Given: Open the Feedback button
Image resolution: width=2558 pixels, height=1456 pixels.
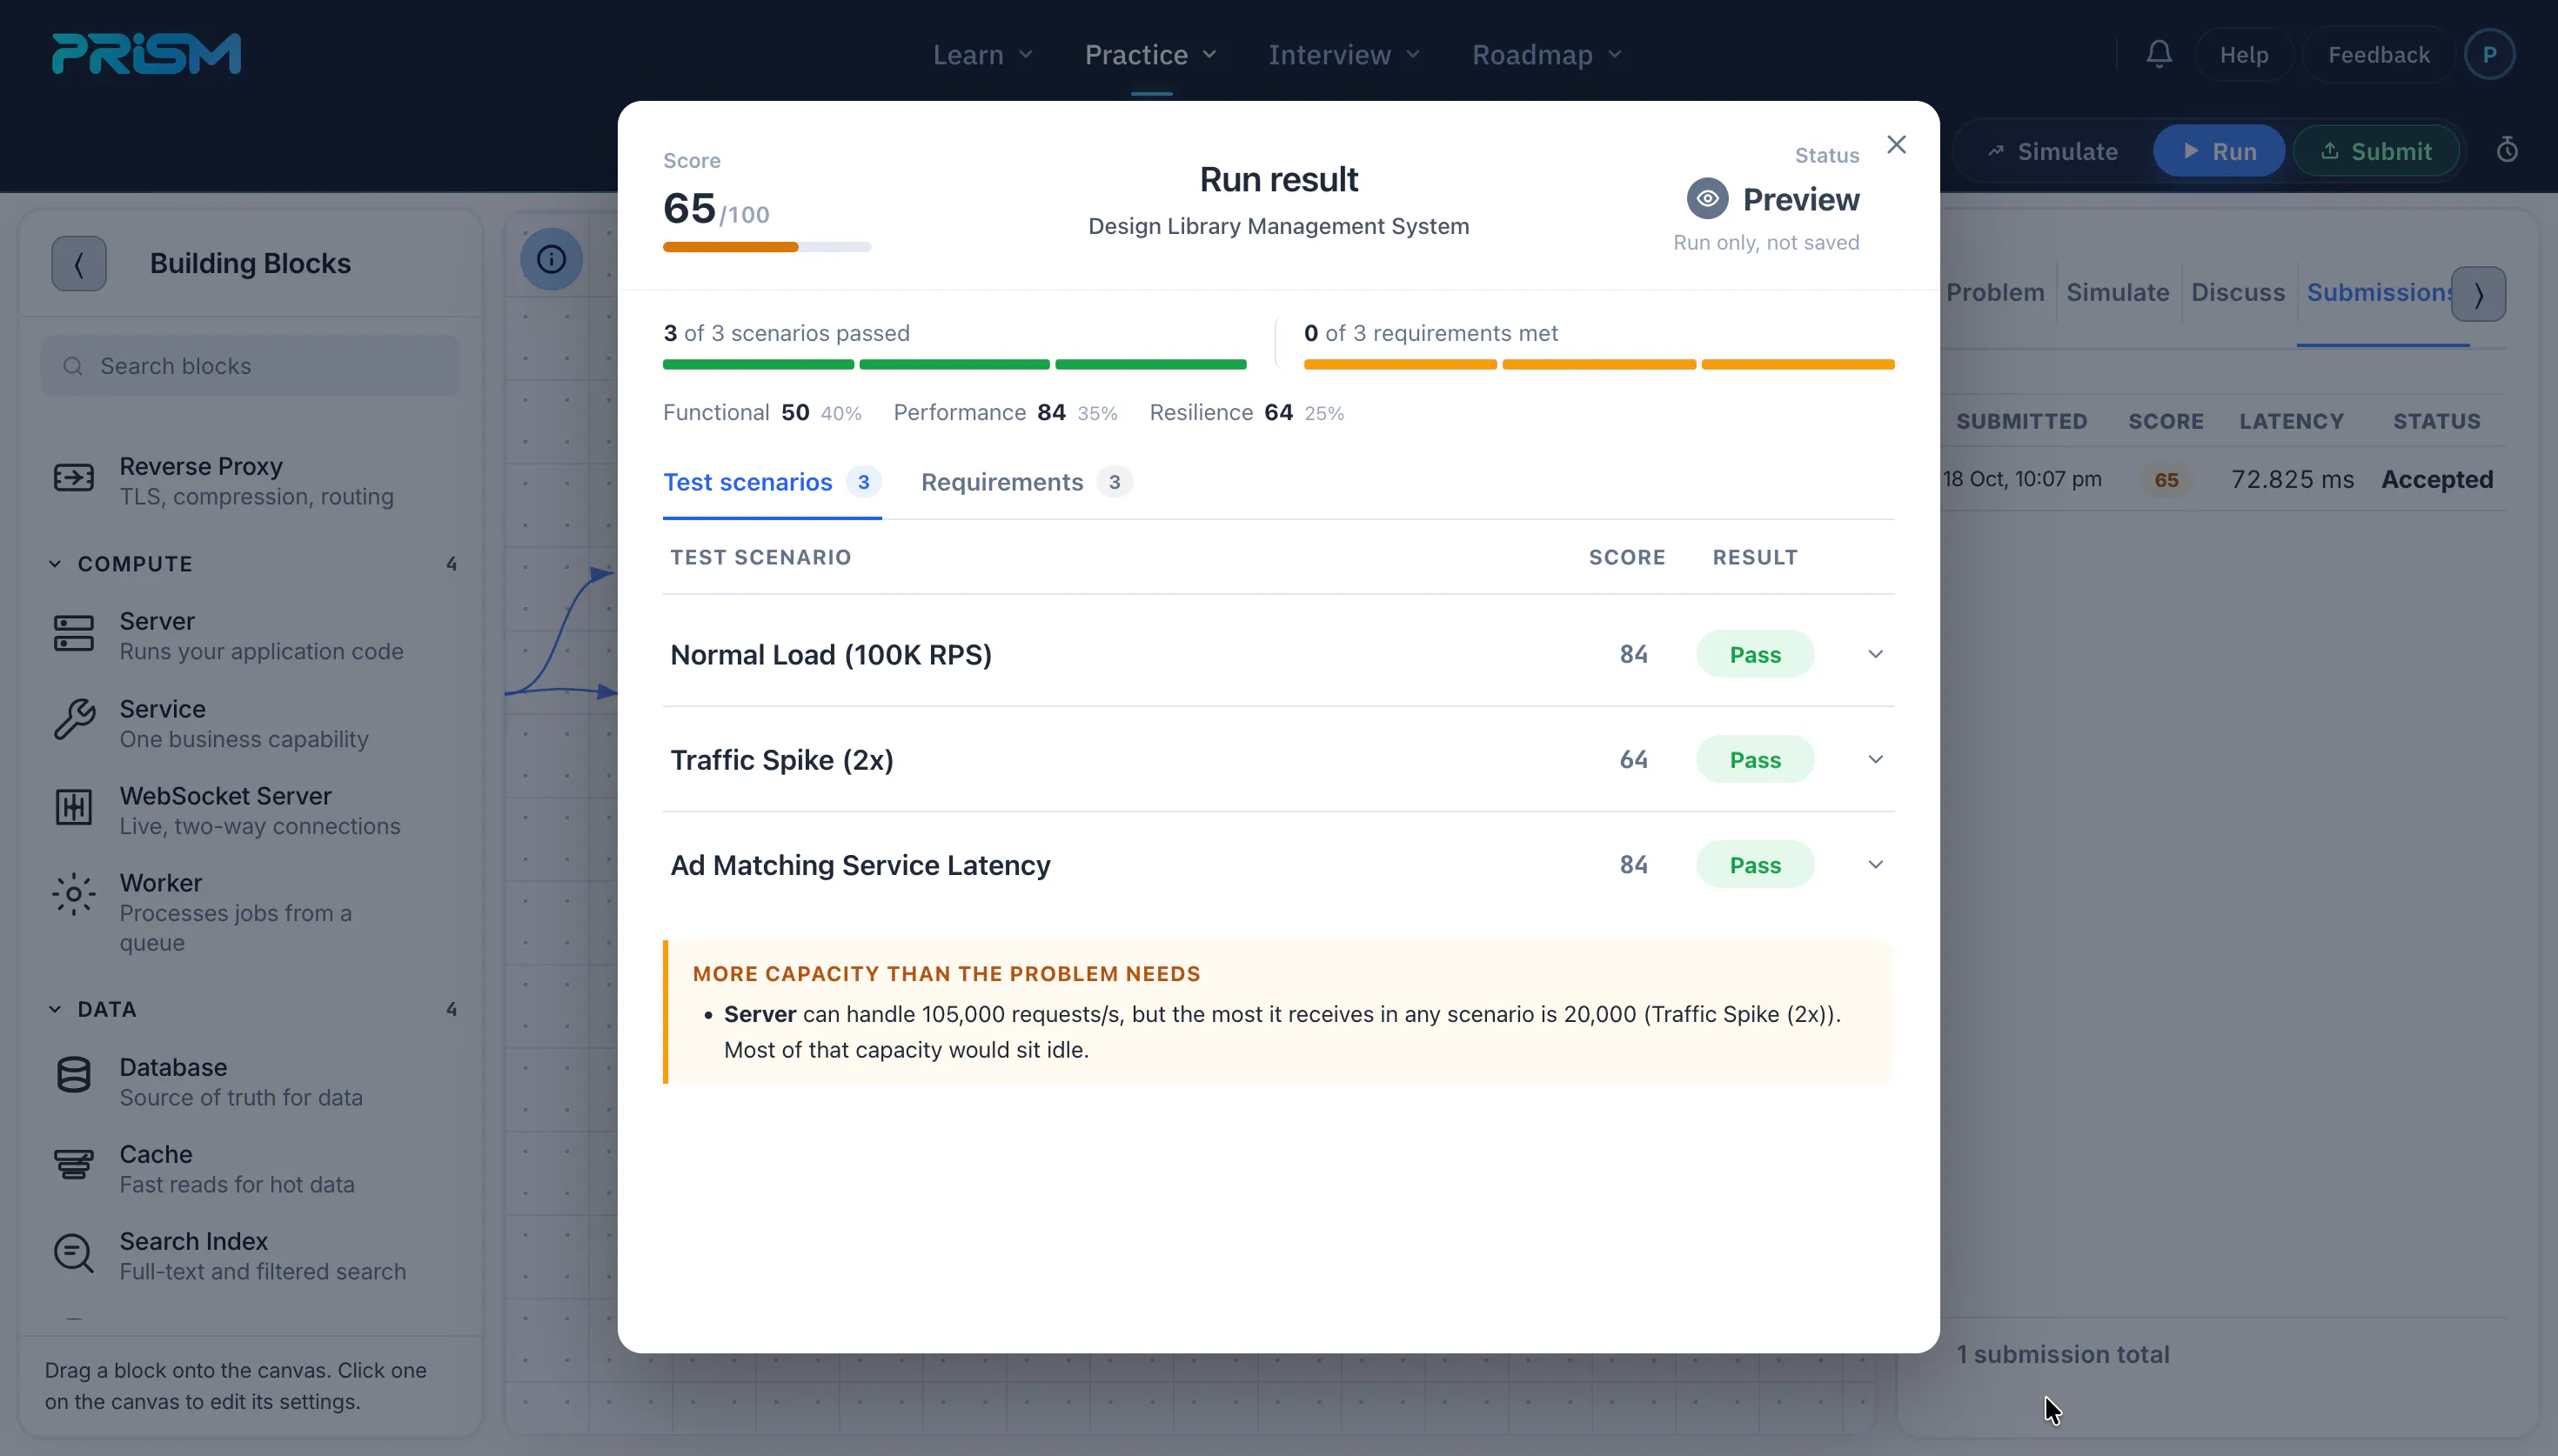Looking at the screenshot, I should pyautogui.click(x=2378, y=55).
